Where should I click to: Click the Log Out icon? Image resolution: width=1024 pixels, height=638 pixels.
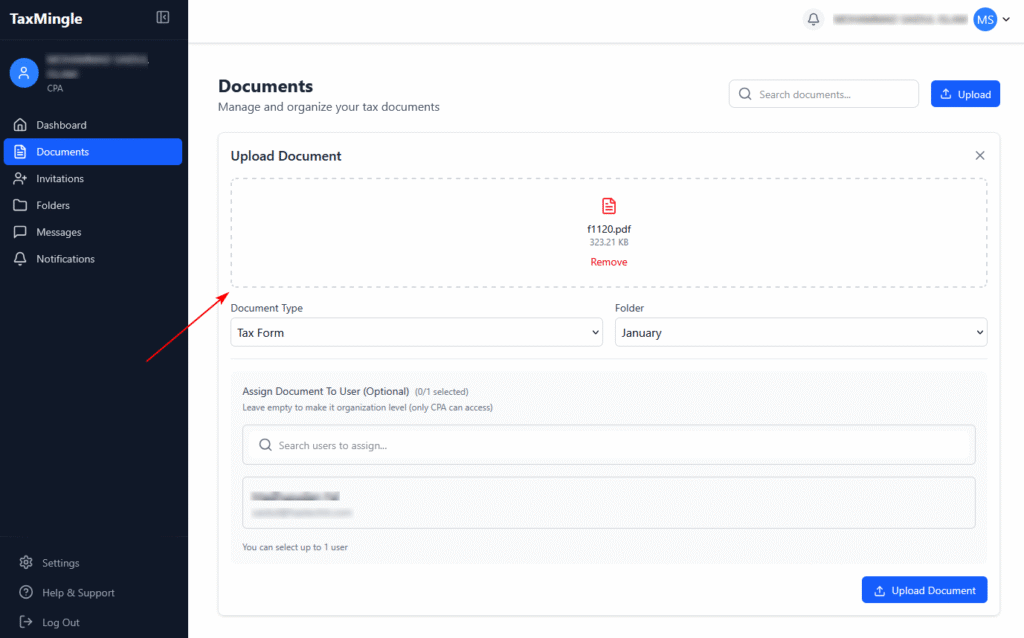(x=26, y=622)
